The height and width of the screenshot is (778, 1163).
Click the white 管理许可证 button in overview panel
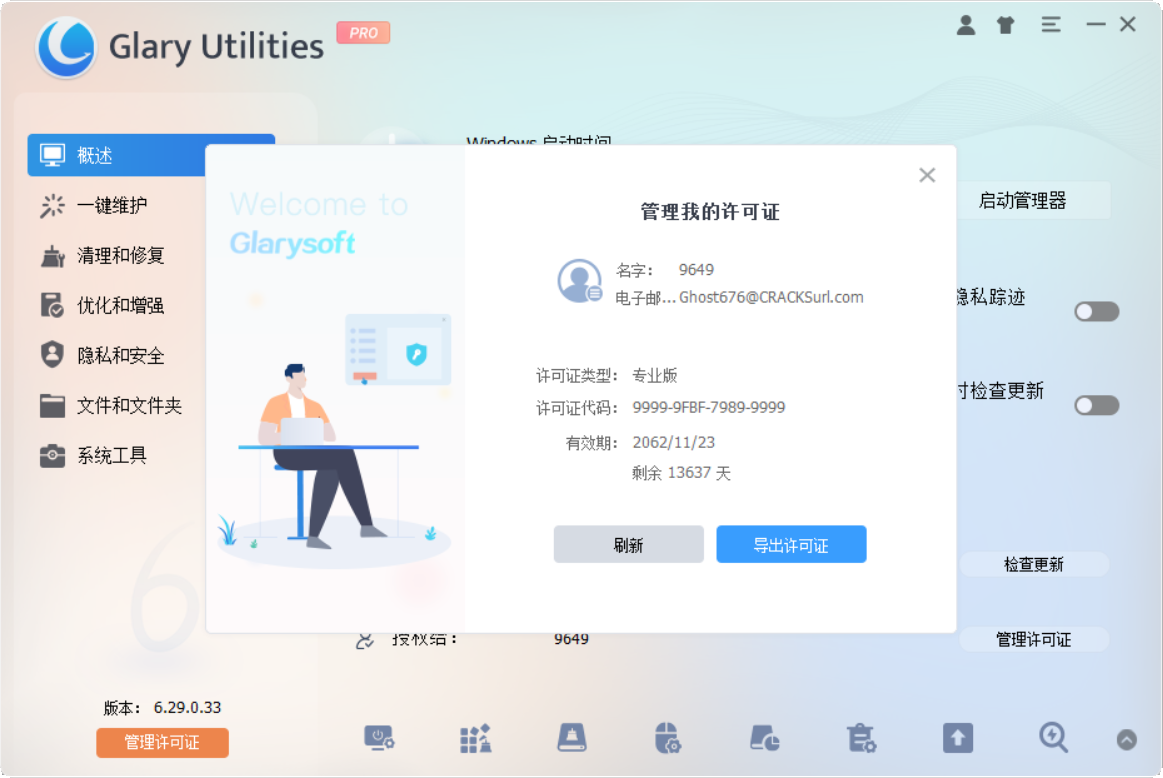pyautogui.click(x=1034, y=639)
